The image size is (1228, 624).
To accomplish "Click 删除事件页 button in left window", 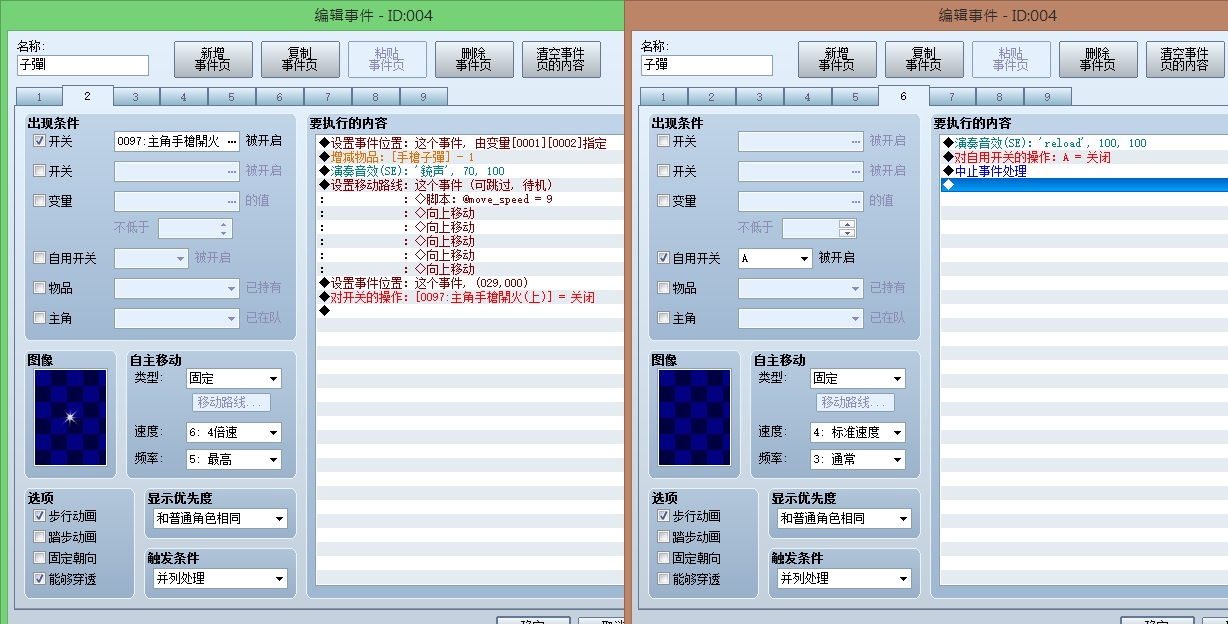I will [474, 59].
